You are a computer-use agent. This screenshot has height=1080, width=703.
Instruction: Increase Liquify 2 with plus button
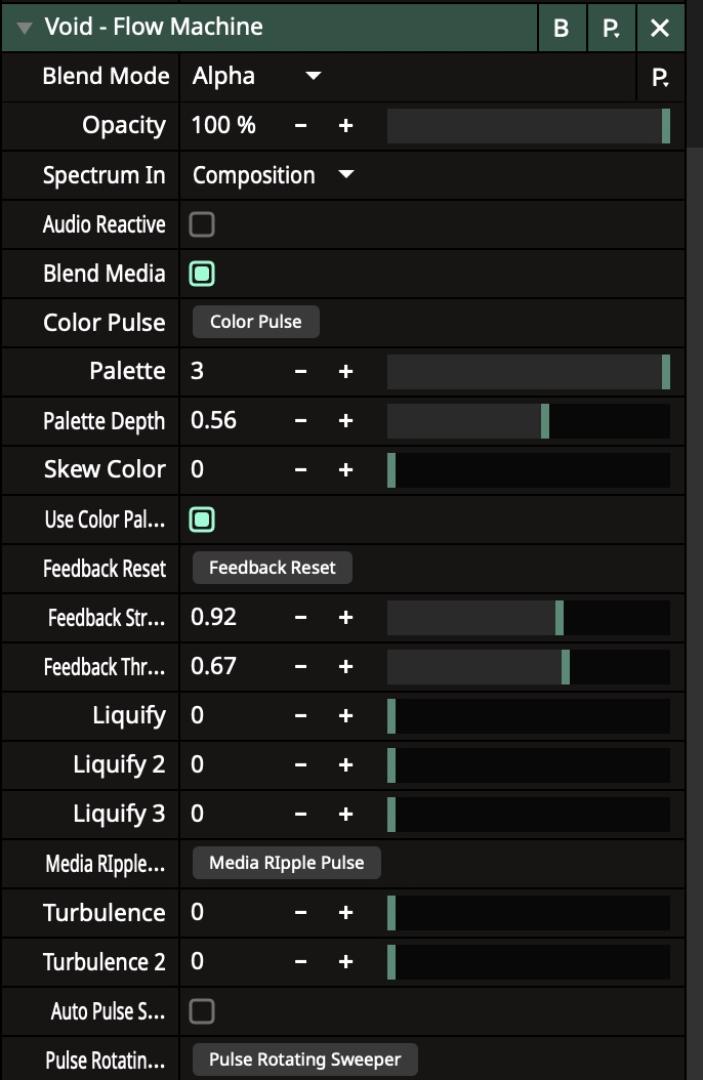click(x=346, y=765)
